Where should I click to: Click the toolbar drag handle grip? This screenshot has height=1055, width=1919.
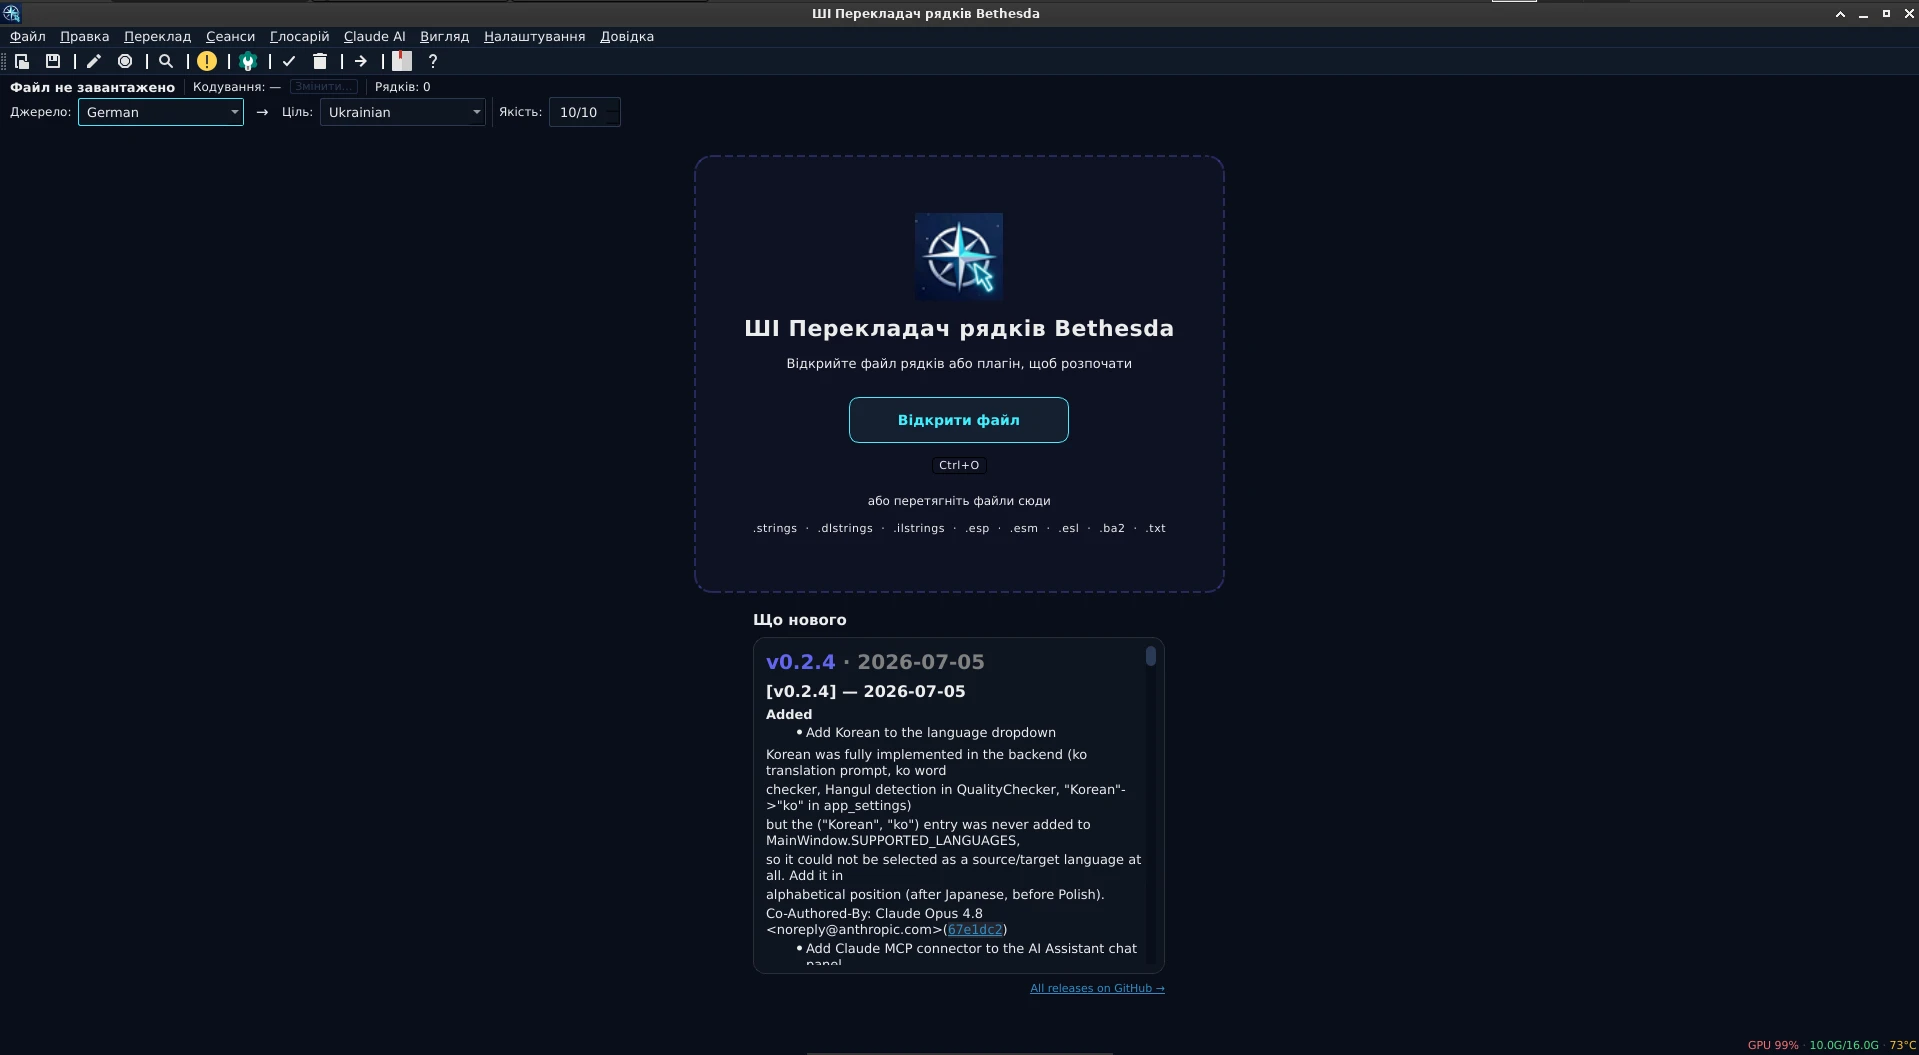[x=4, y=61]
